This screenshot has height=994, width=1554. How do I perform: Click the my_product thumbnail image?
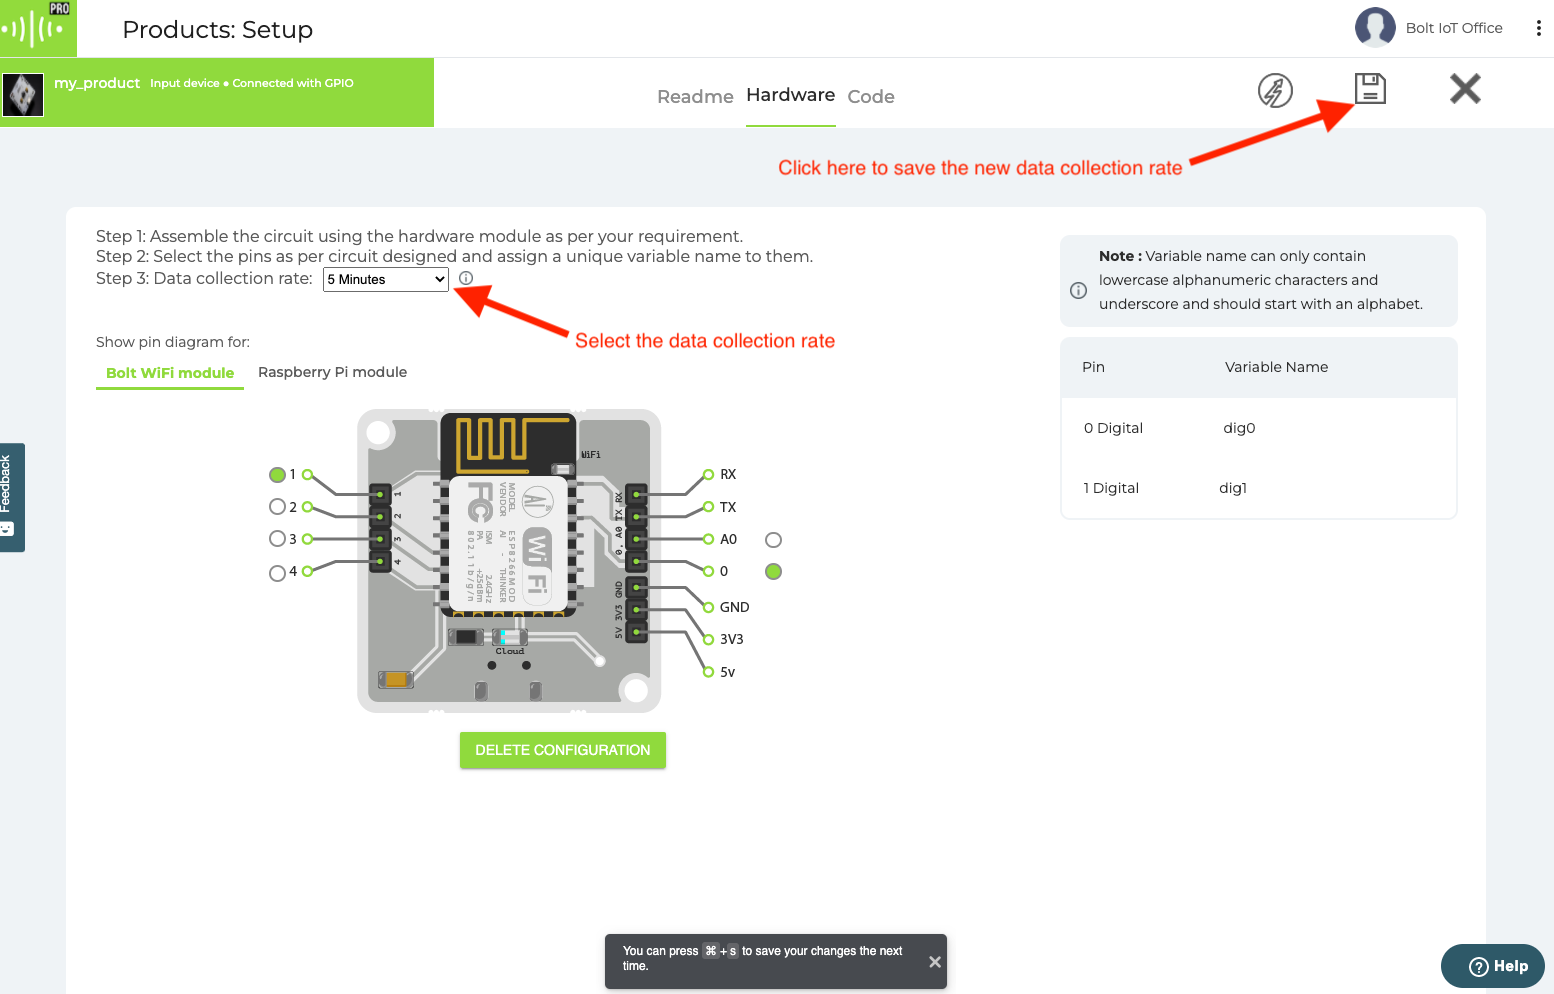point(23,95)
